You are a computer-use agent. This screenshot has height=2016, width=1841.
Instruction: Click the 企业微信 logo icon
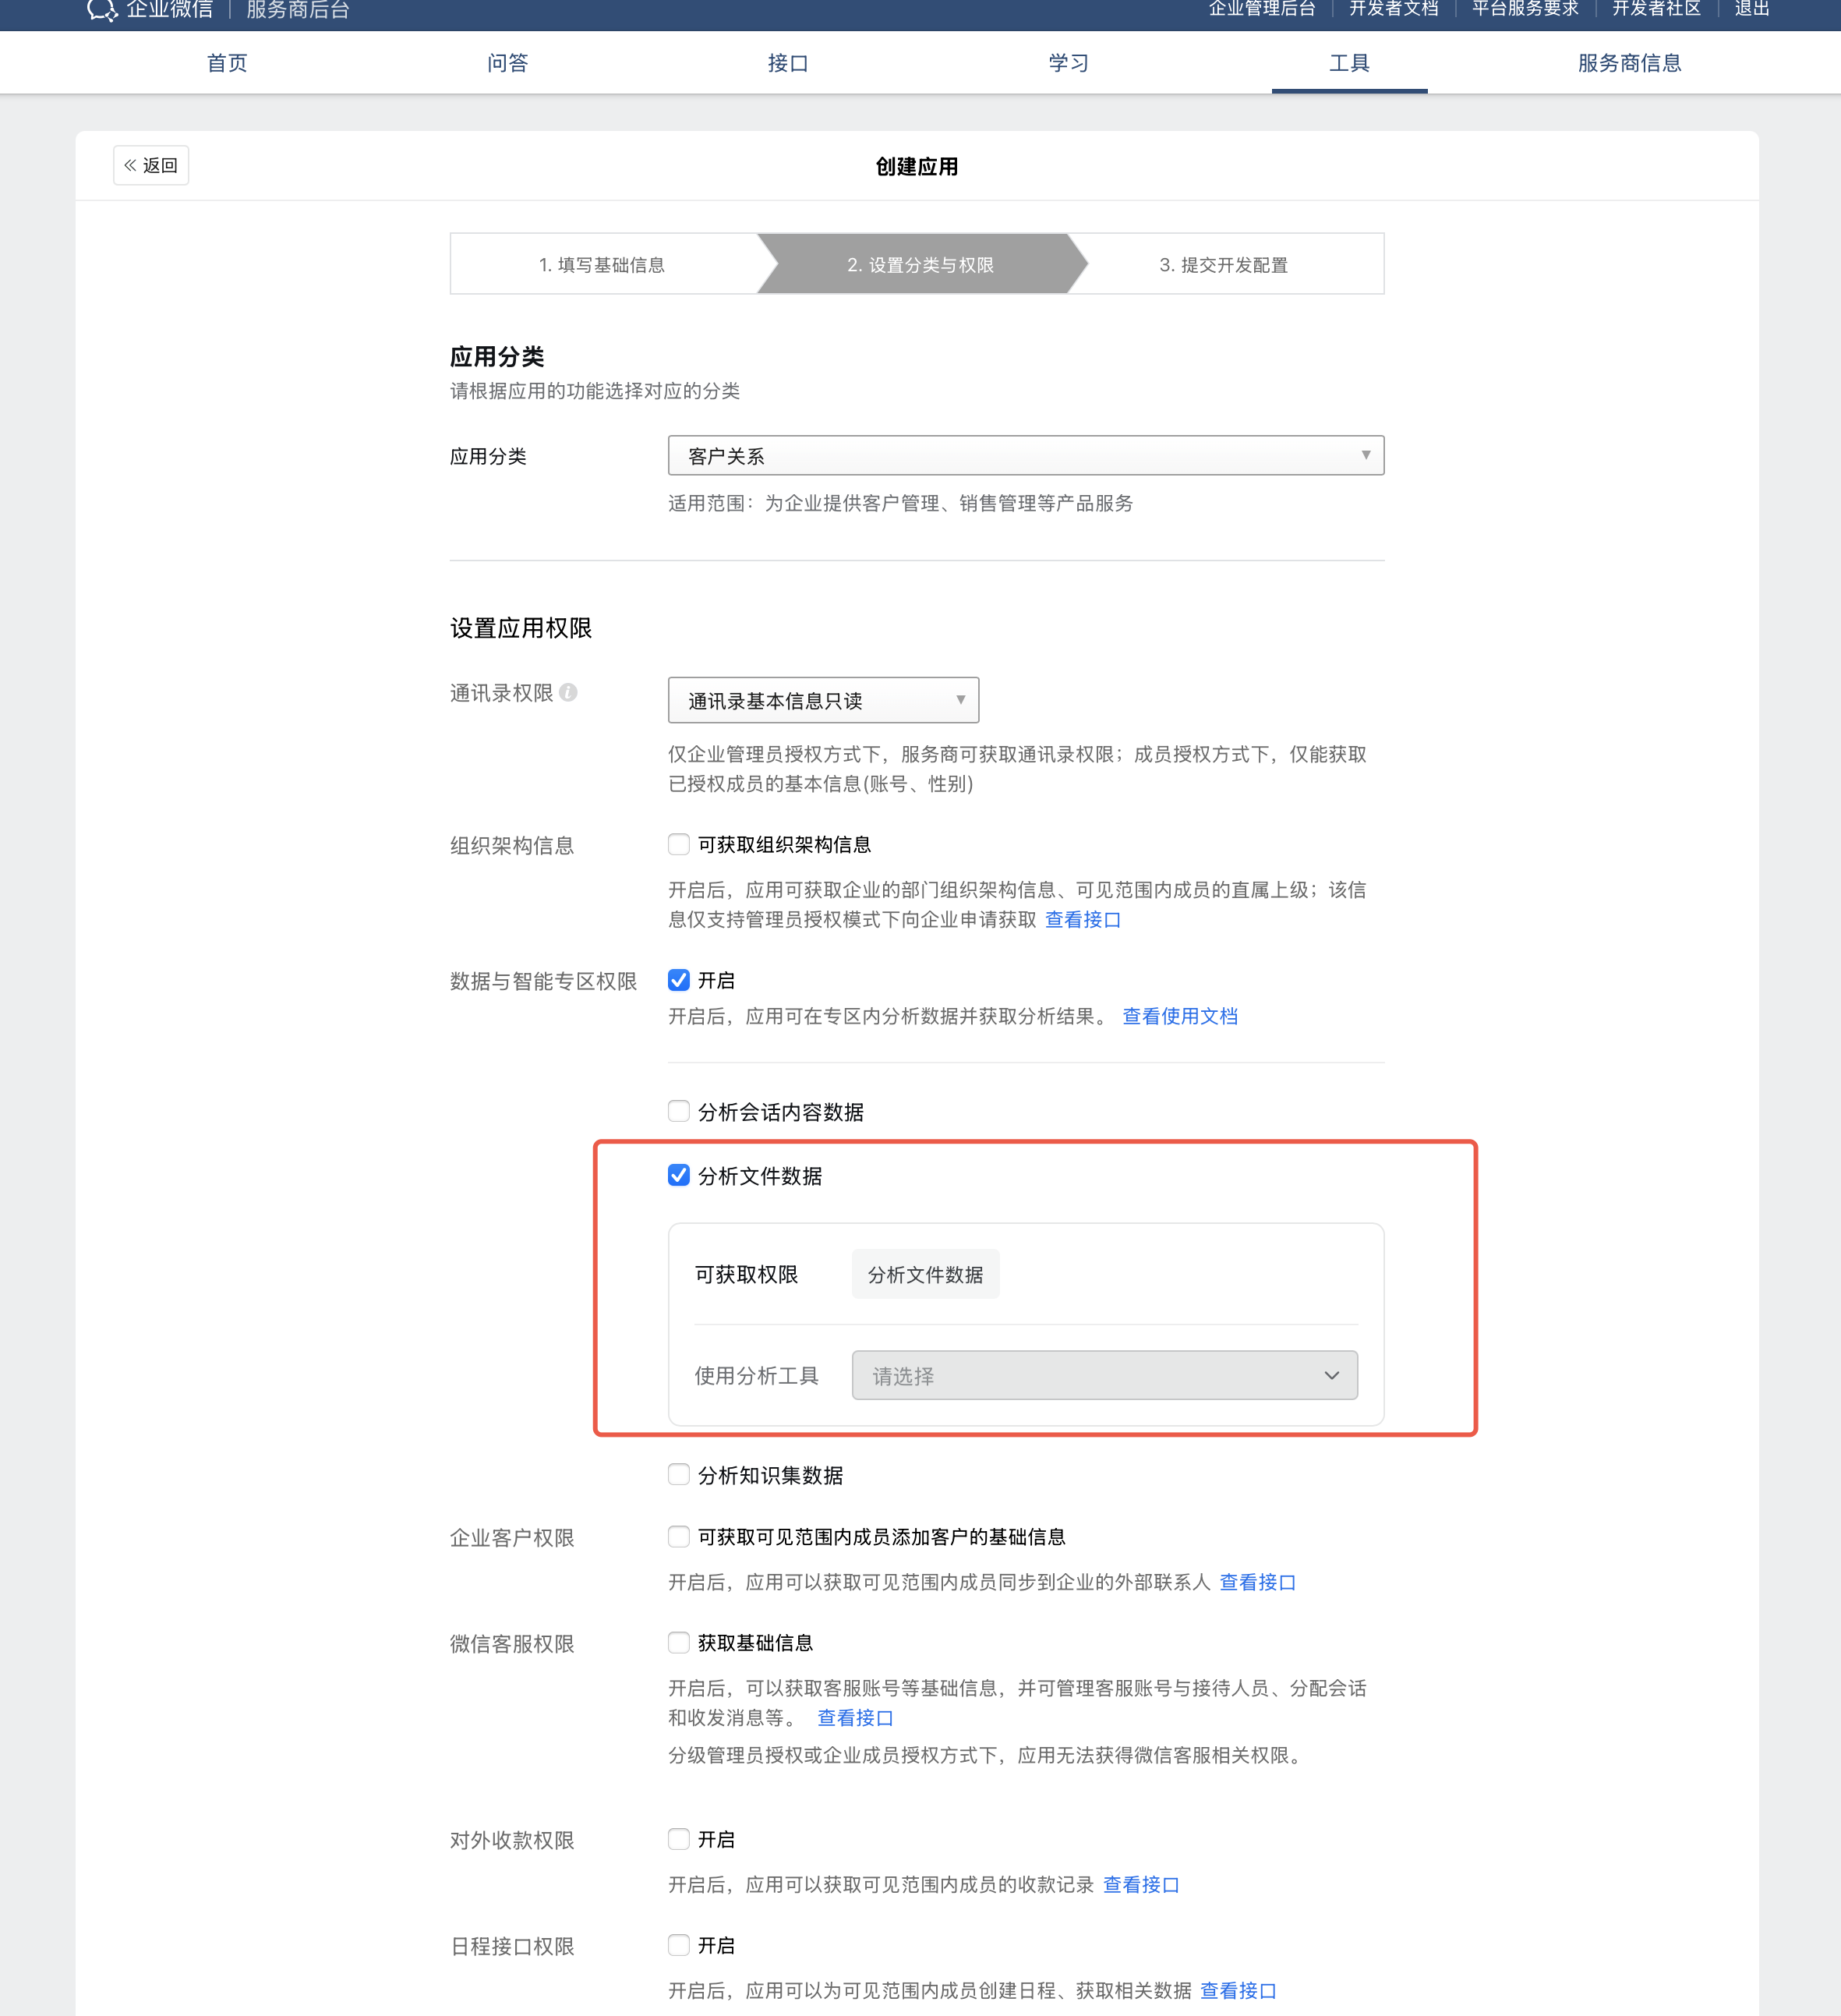(101, 10)
